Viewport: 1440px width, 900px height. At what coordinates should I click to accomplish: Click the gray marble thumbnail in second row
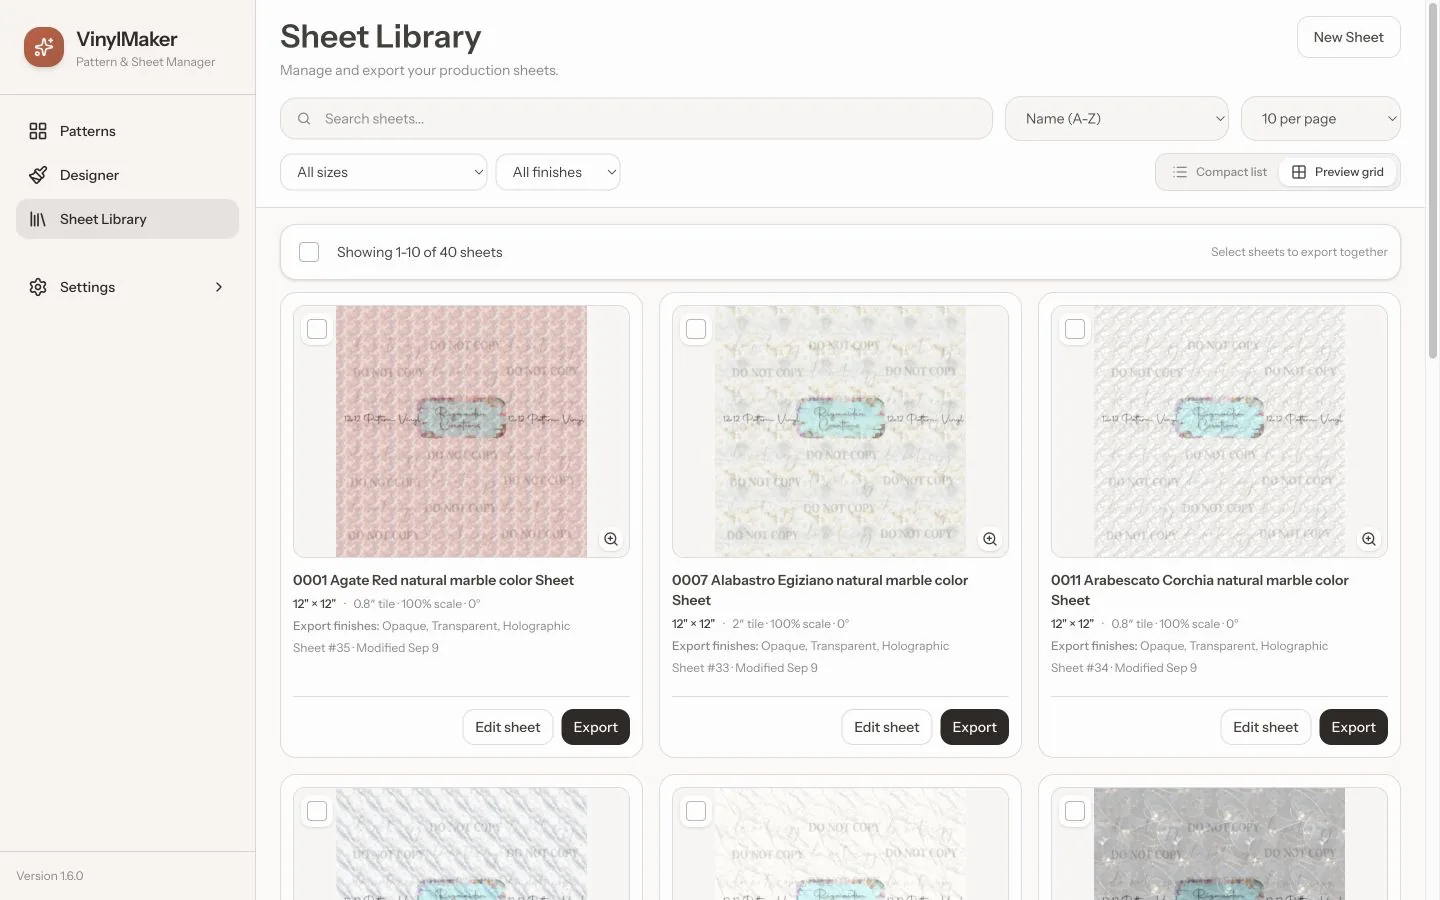[1219, 843]
